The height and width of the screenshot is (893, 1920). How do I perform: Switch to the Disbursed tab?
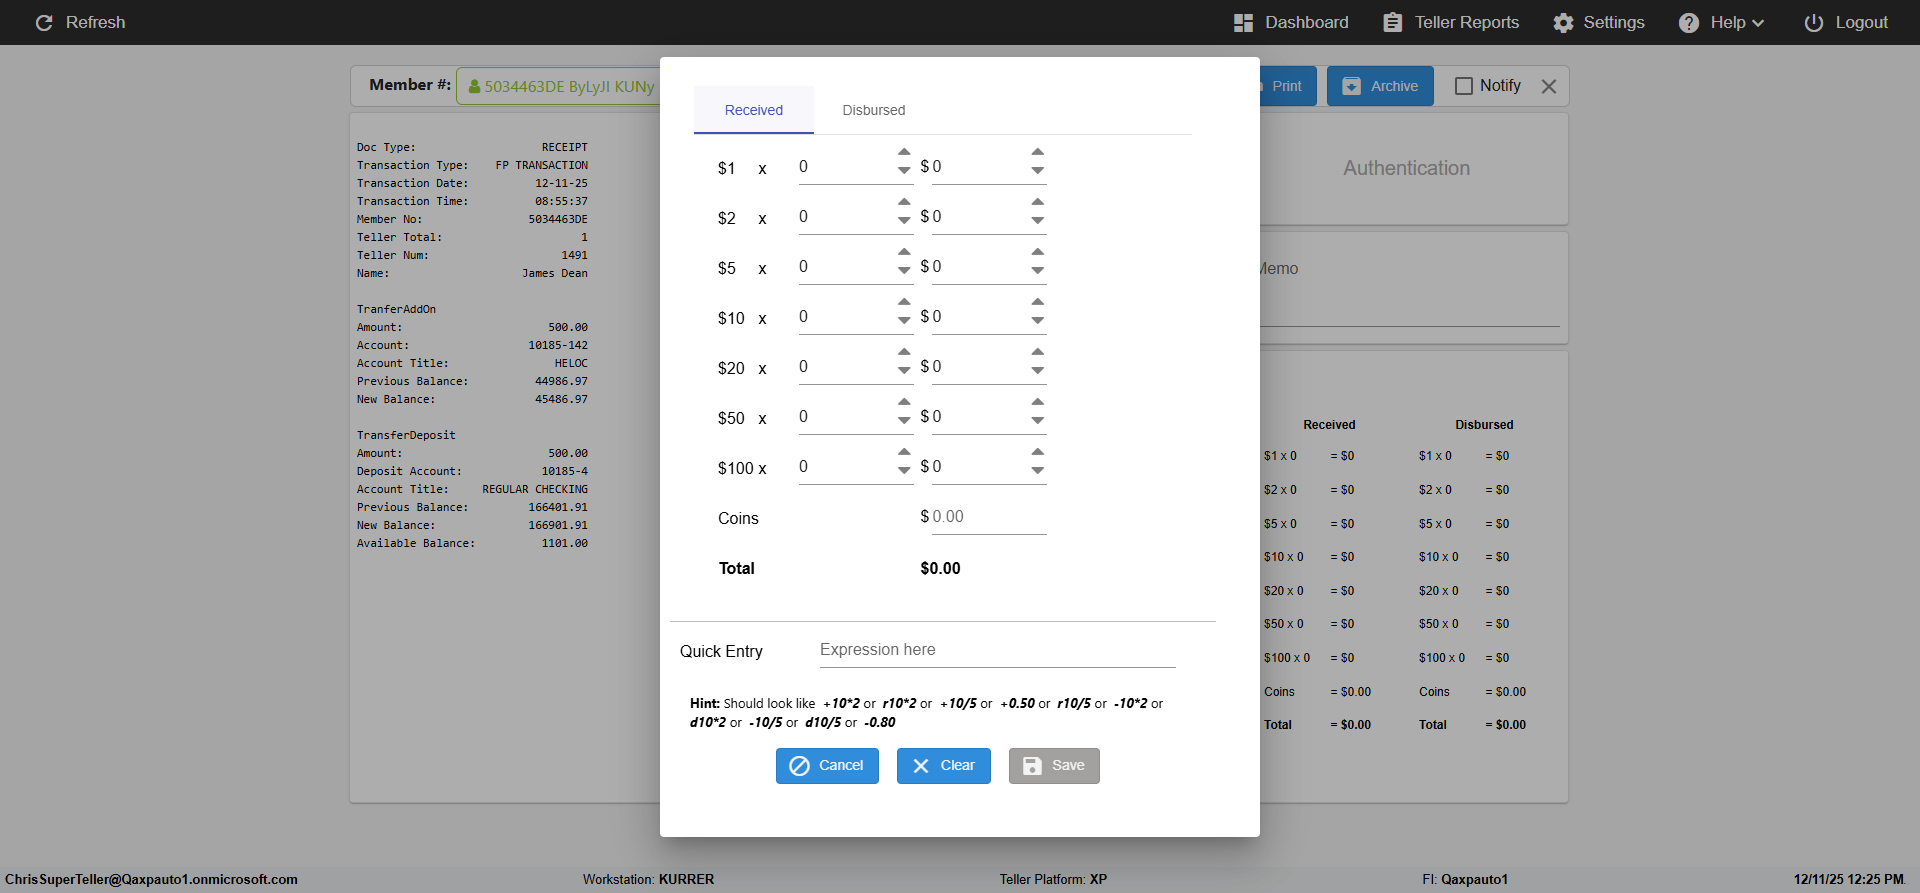pos(873,110)
